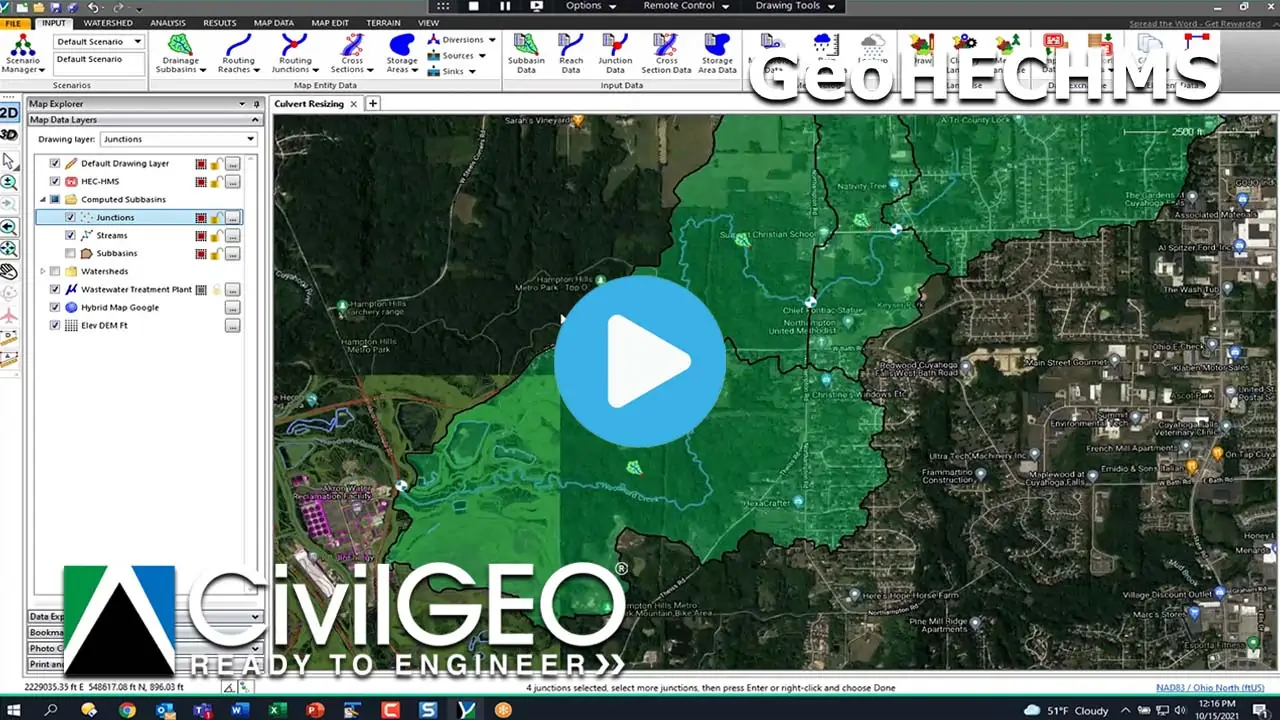Switch to 3D view mode

[9, 135]
